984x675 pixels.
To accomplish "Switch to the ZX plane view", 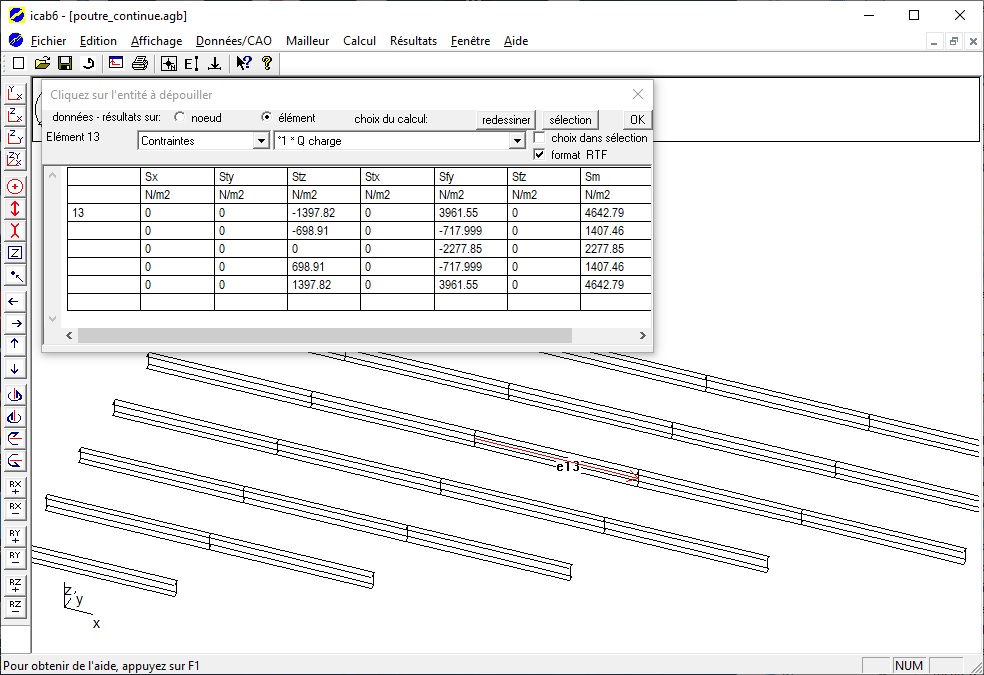I will point(15,116).
